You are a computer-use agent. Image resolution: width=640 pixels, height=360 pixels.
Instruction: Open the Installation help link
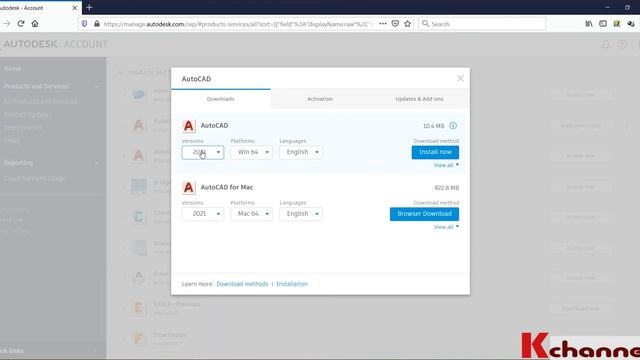pos(292,284)
